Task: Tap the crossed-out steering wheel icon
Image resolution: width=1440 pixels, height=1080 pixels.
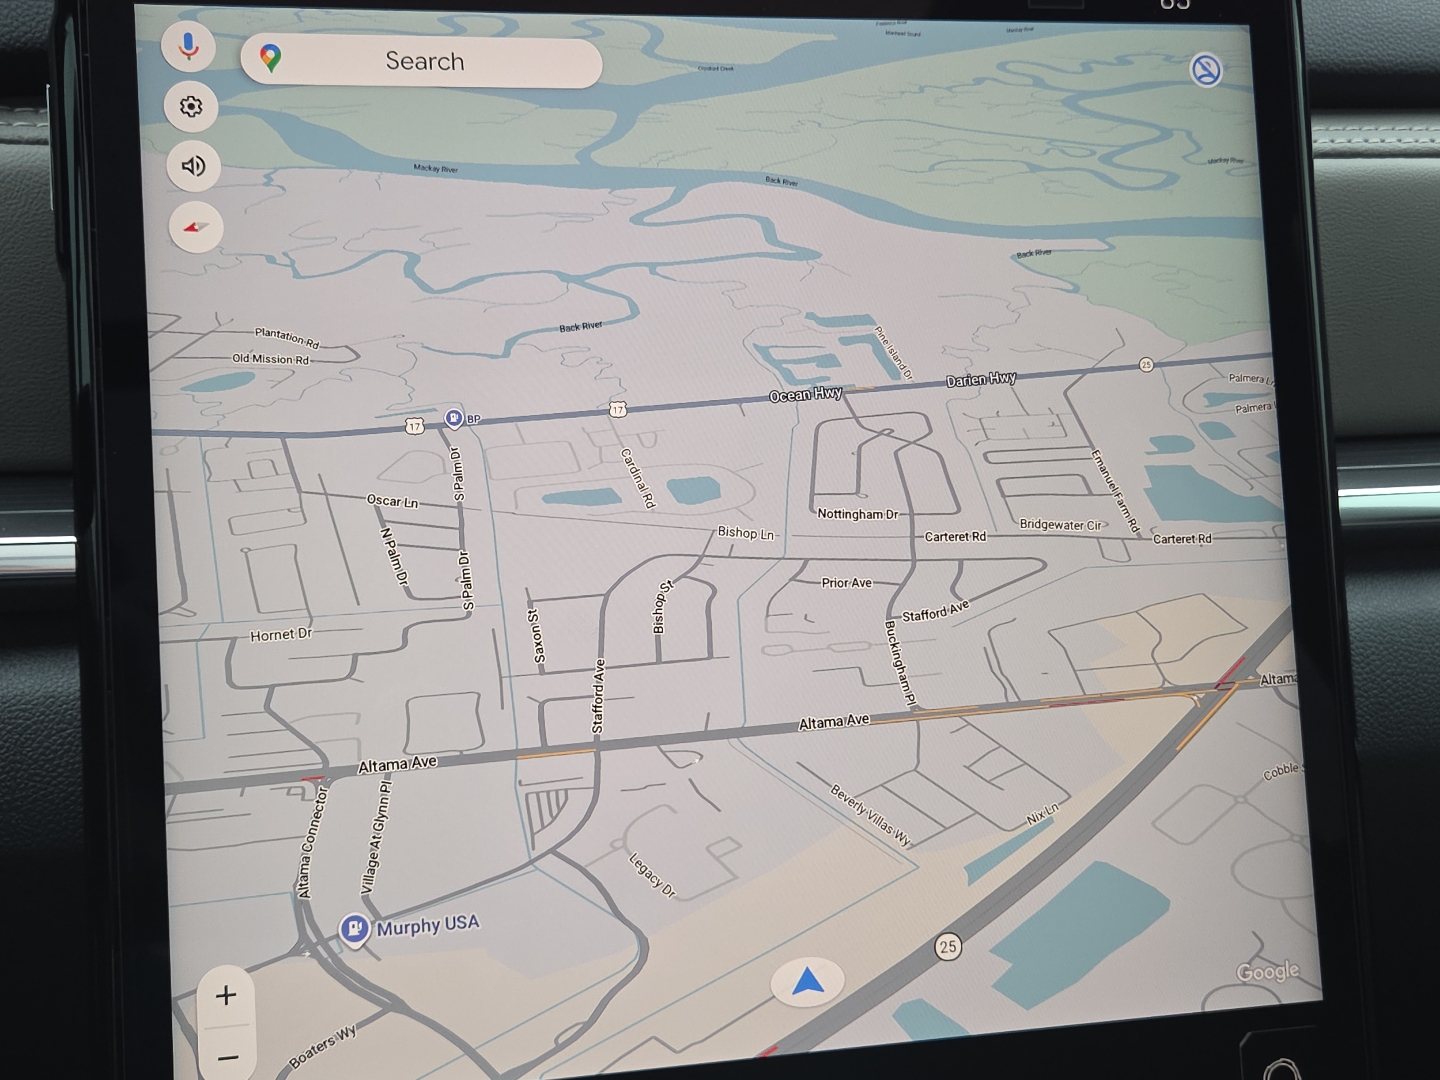Action: (1206, 71)
